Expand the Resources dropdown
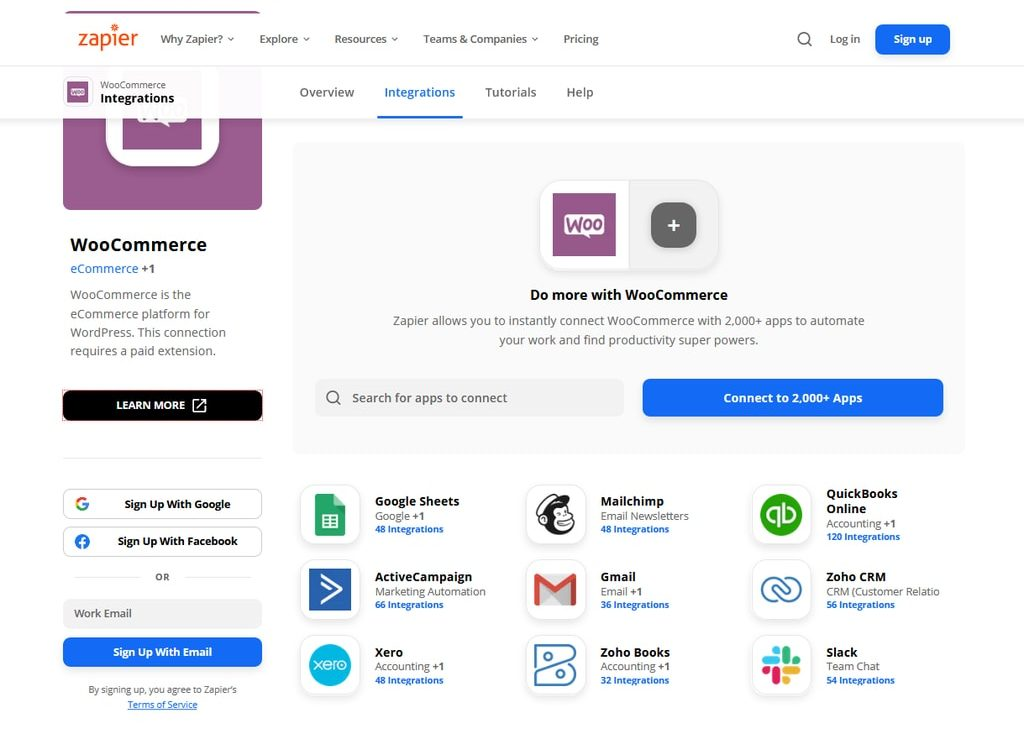1024x734 pixels. pos(366,39)
